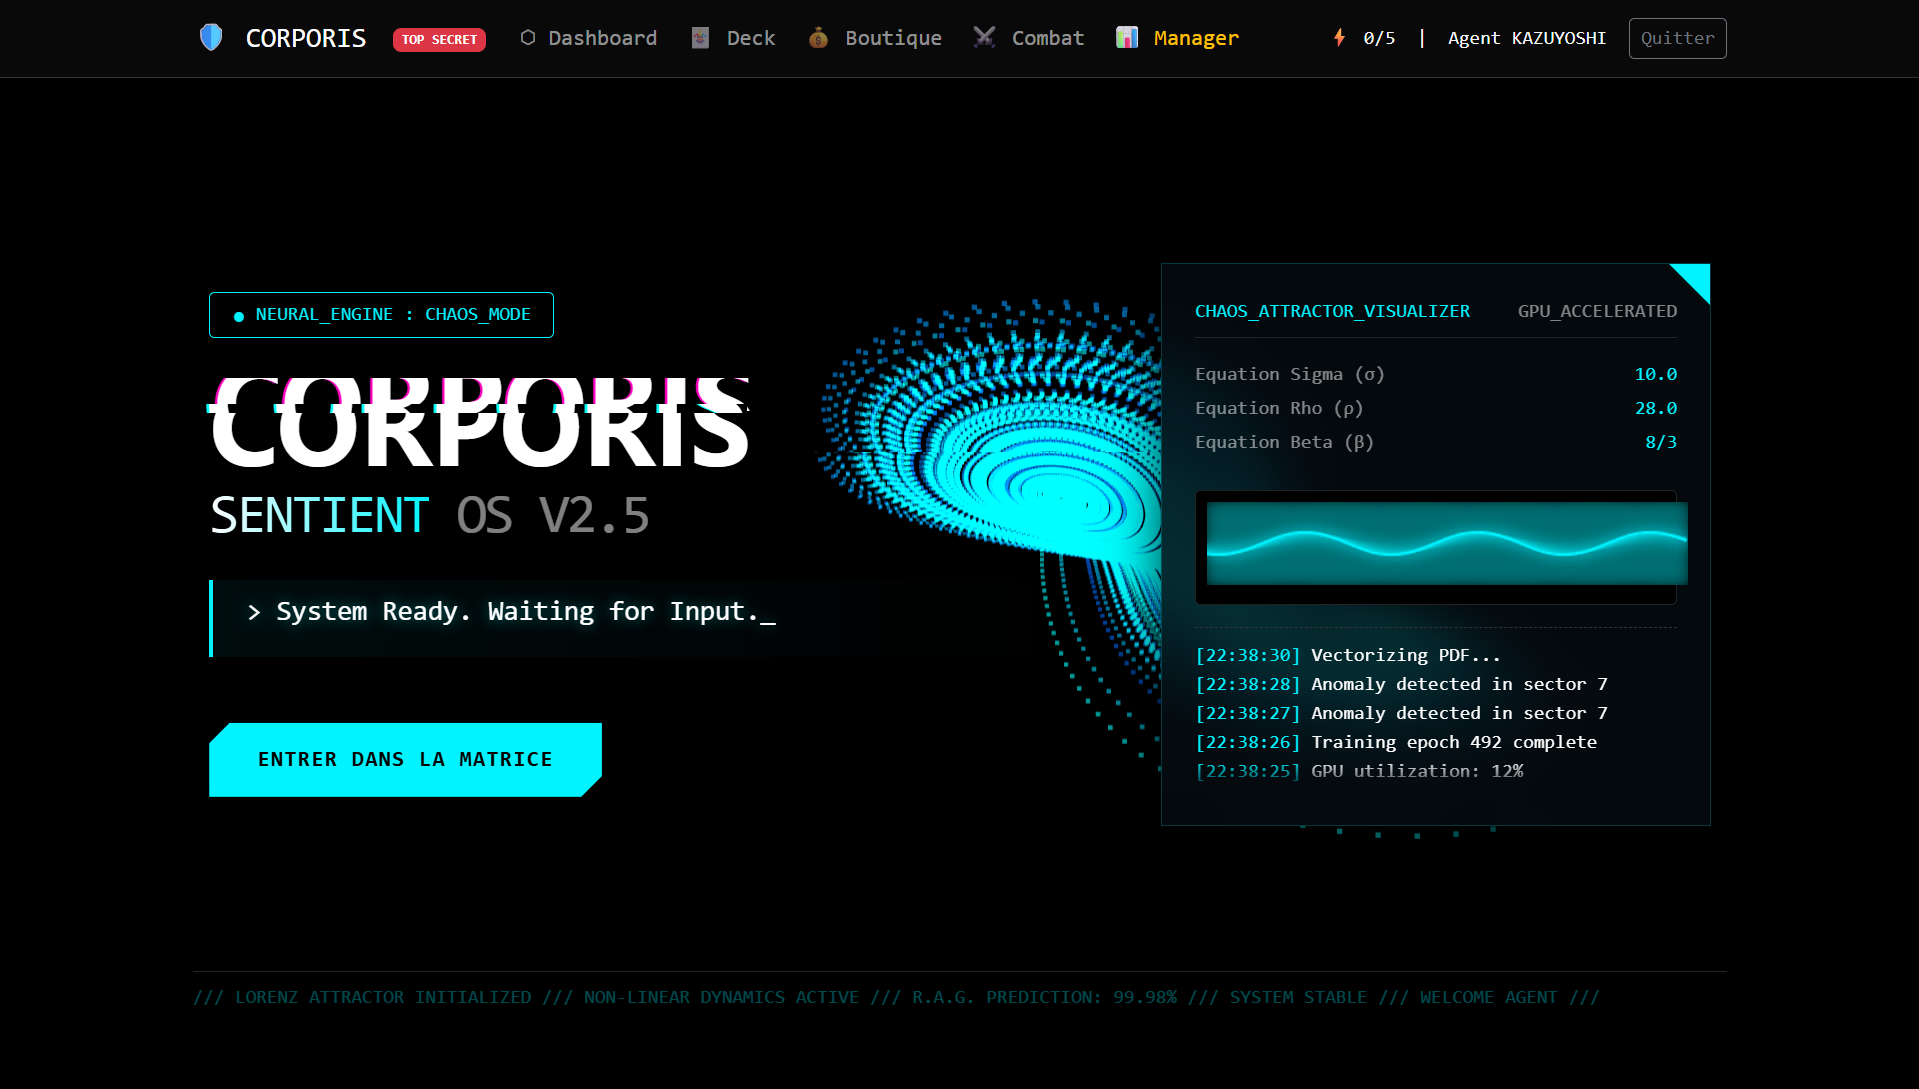Click the energy lightning bolt icon
1919x1089 pixels.
tap(1339, 38)
